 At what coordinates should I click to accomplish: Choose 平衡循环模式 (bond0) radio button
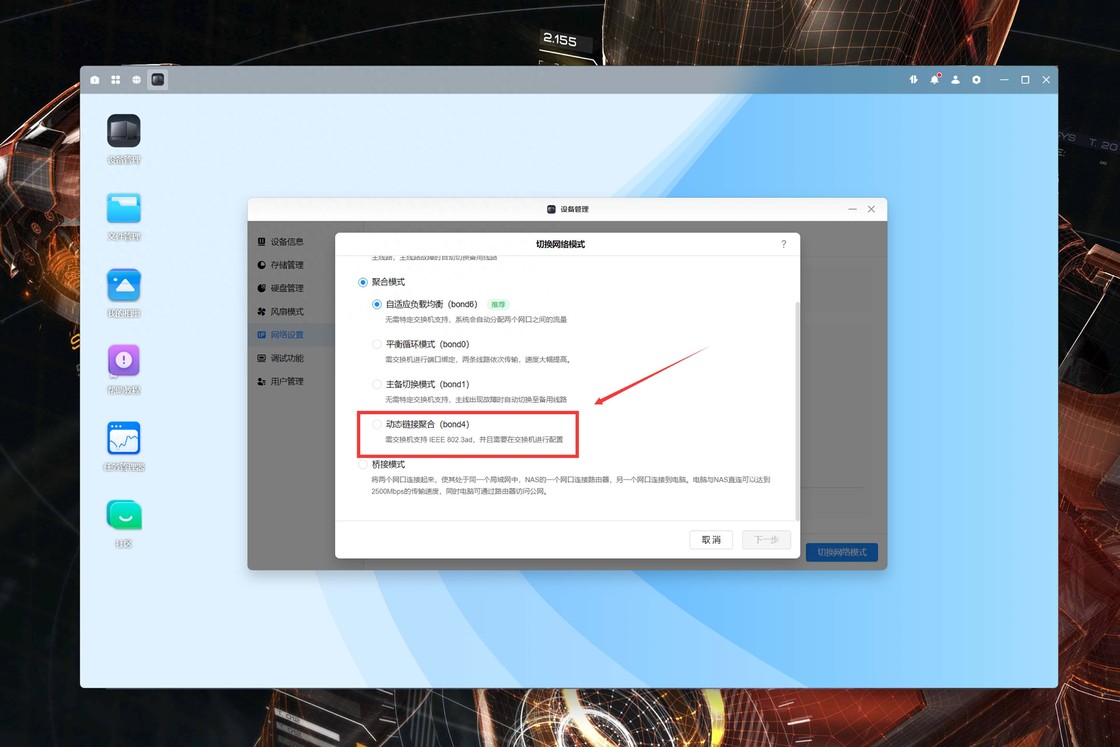coord(377,344)
